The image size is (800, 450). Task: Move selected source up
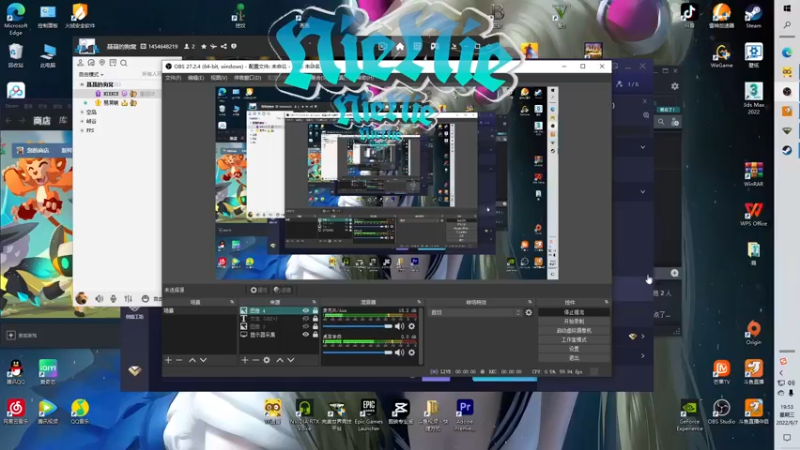tap(280, 360)
